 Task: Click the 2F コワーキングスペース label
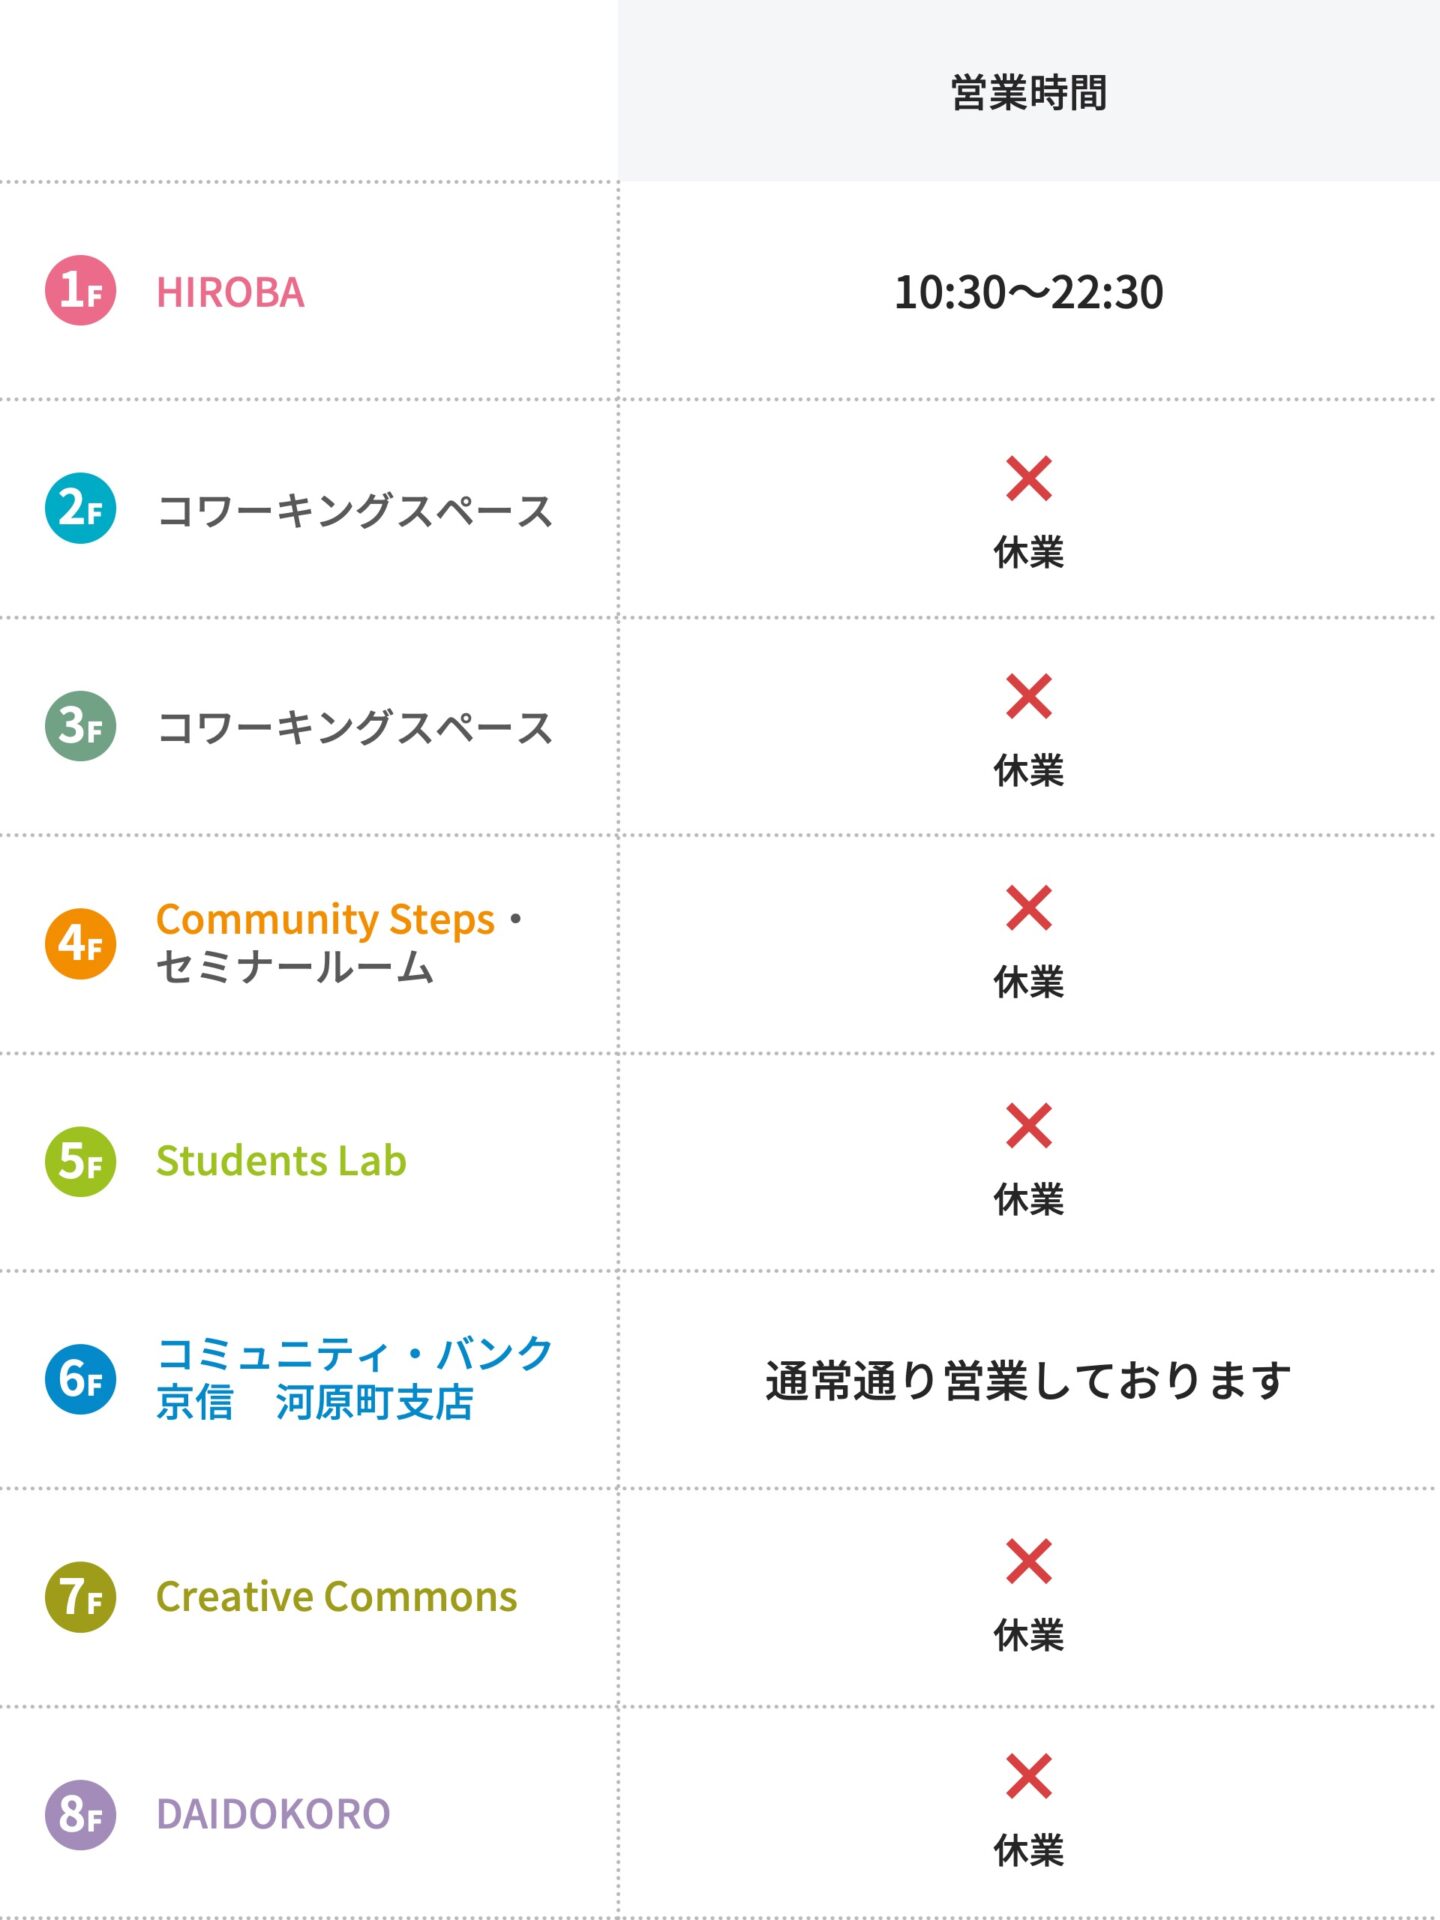[354, 510]
